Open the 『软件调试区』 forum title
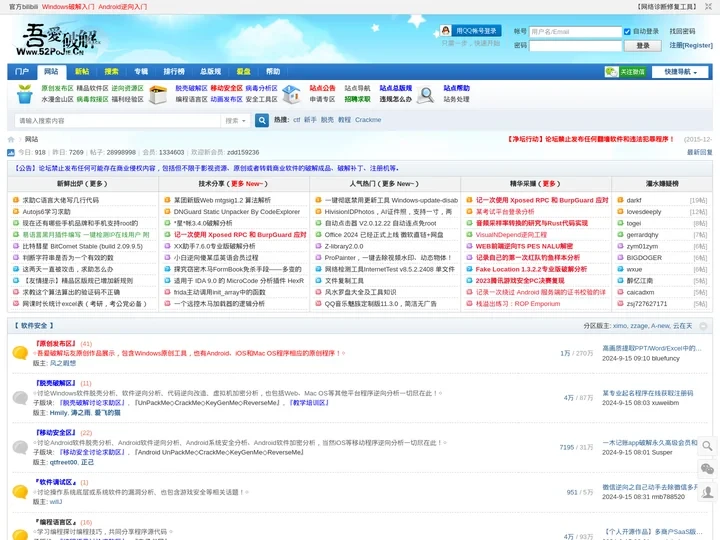Screen dimensions: 720x540 tap(56, 482)
